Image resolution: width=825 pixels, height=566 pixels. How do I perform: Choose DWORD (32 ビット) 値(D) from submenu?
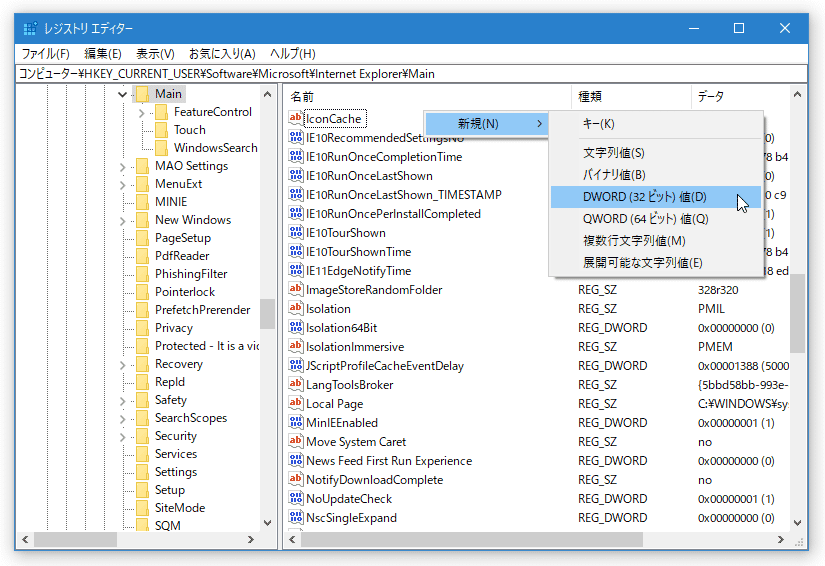point(656,197)
